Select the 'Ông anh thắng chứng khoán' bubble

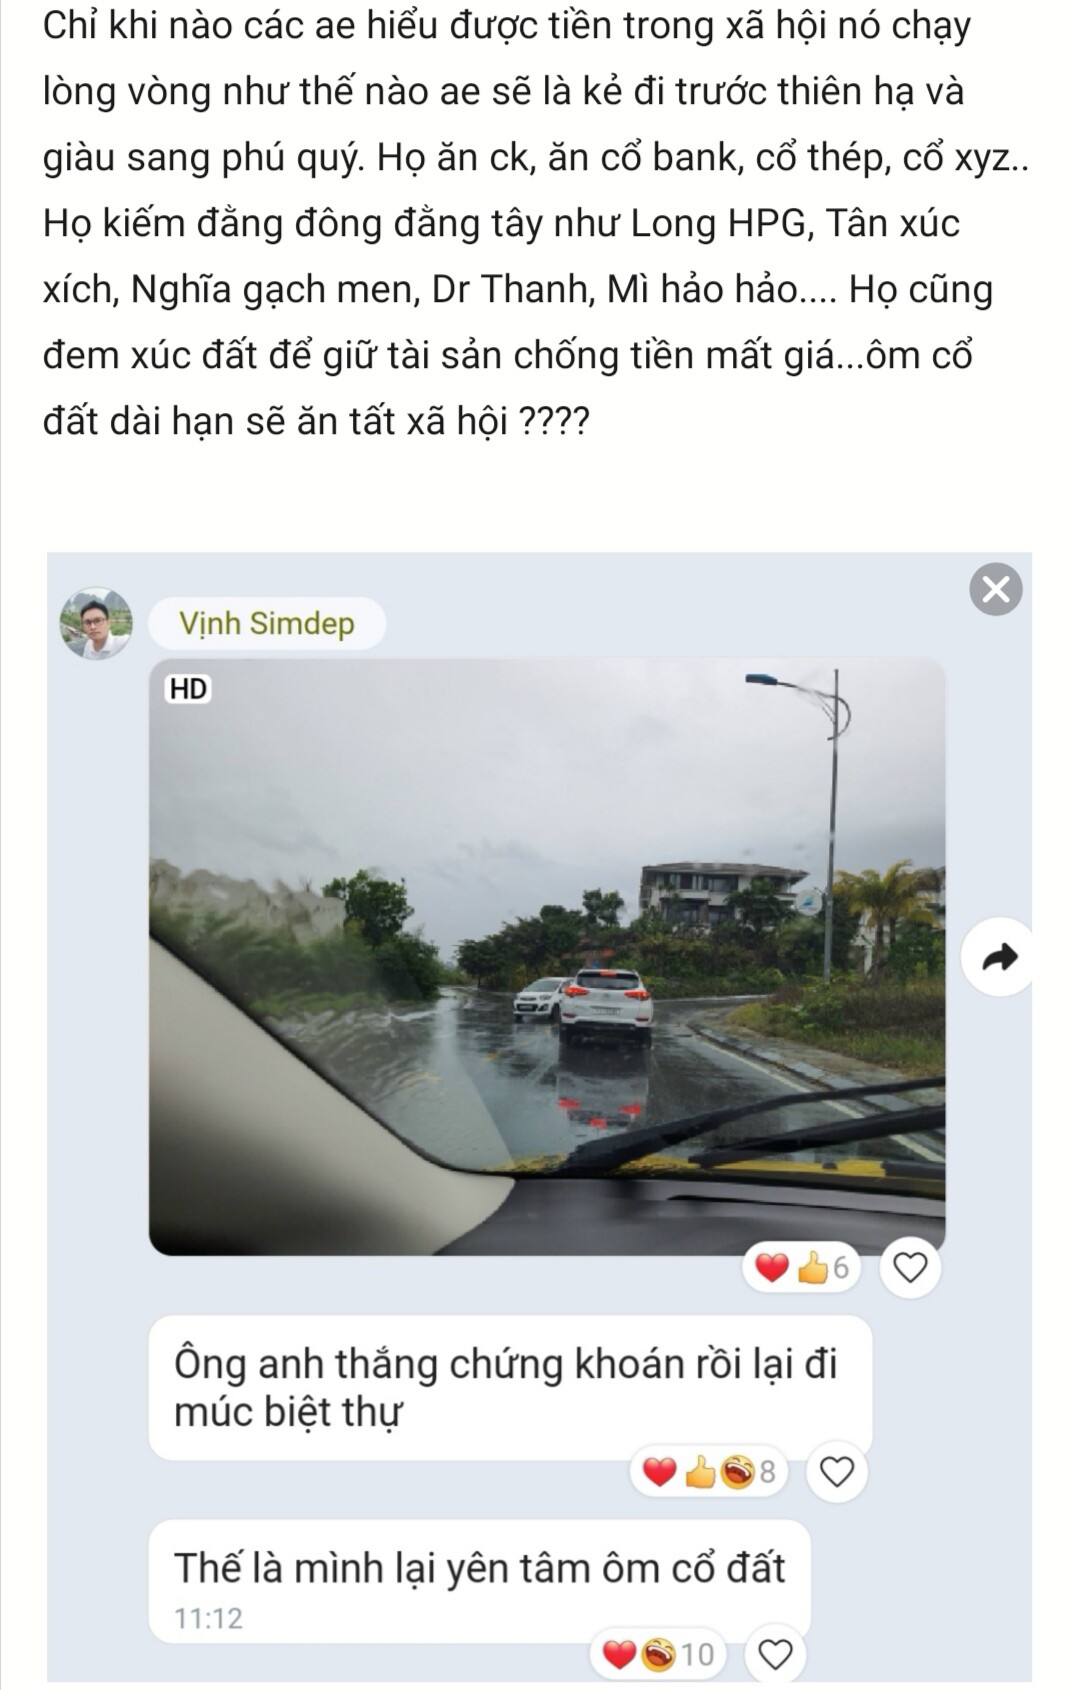[x=510, y=1388]
